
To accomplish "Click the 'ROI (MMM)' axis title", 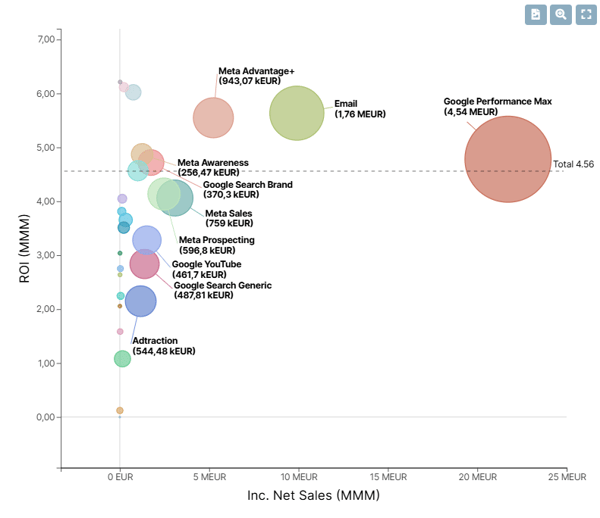I will tap(24, 248).
